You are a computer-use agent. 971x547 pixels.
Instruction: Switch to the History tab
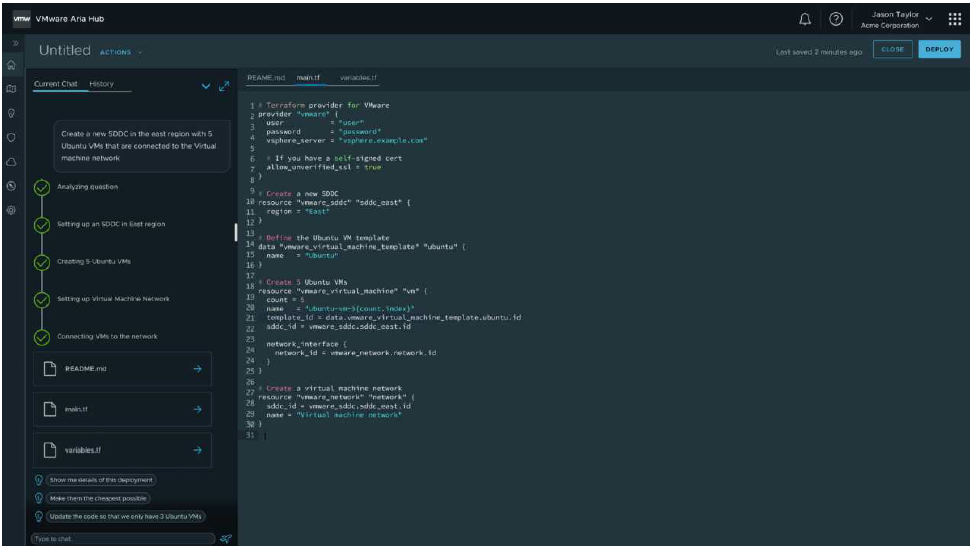pos(101,84)
